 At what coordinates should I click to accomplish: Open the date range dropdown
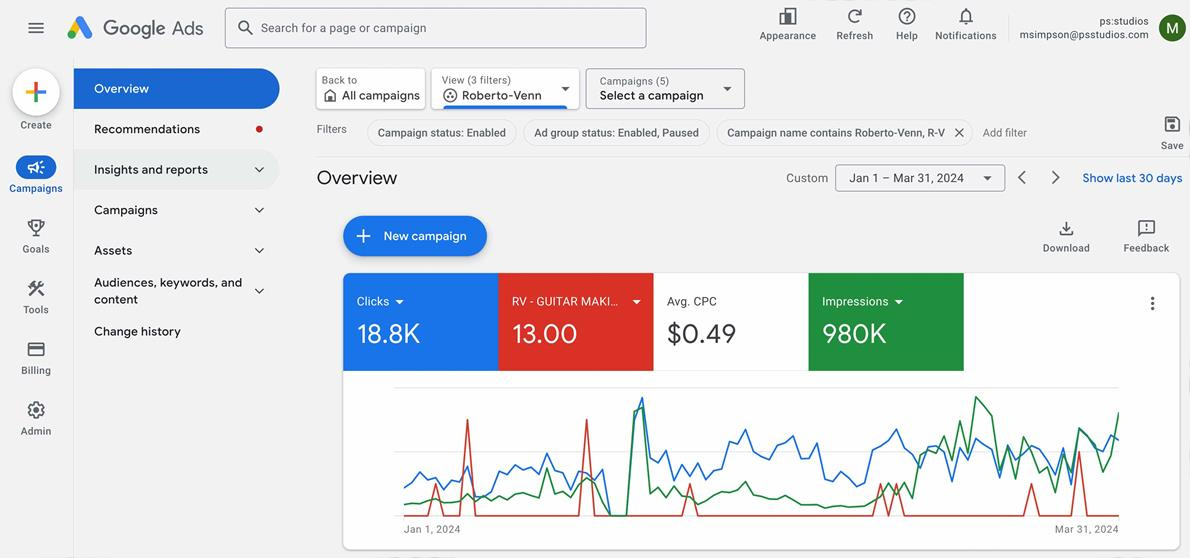(921, 178)
